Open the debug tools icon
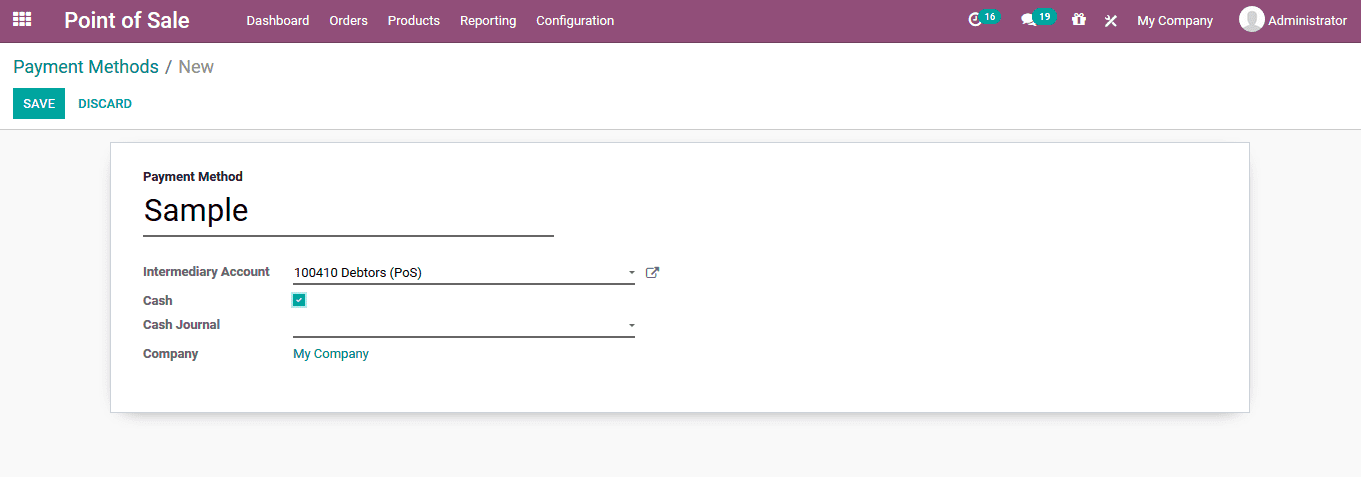This screenshot has width=1361, height=477. (1110, 20)
